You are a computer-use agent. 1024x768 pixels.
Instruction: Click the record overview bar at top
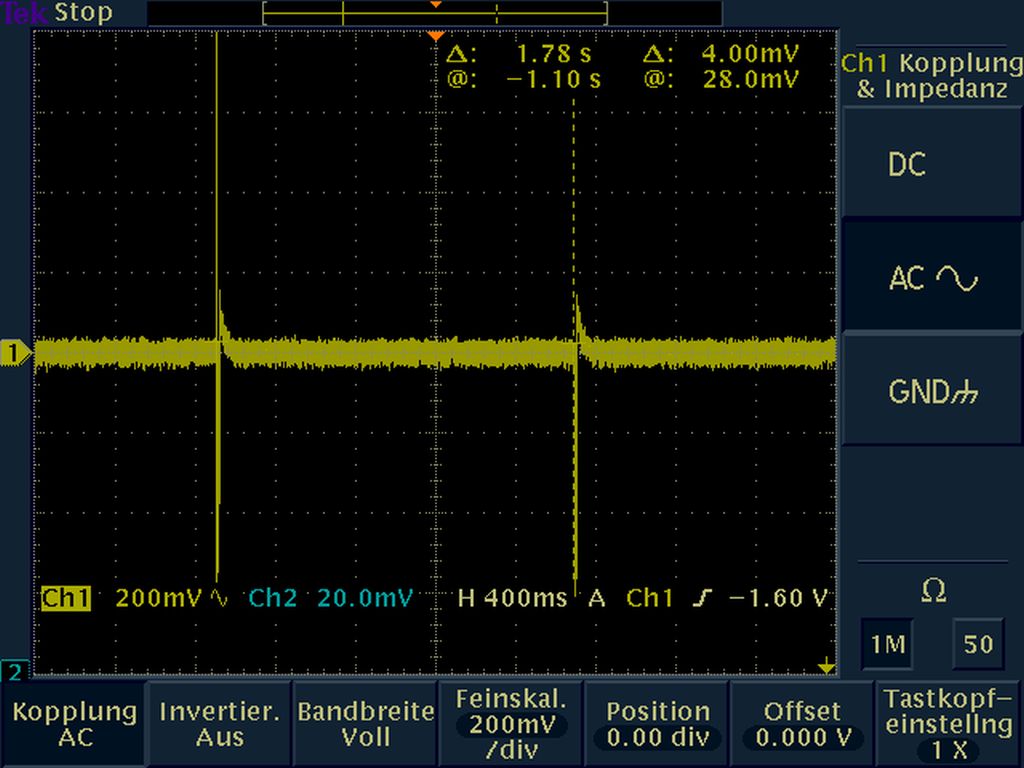click(x=435, y=14)
